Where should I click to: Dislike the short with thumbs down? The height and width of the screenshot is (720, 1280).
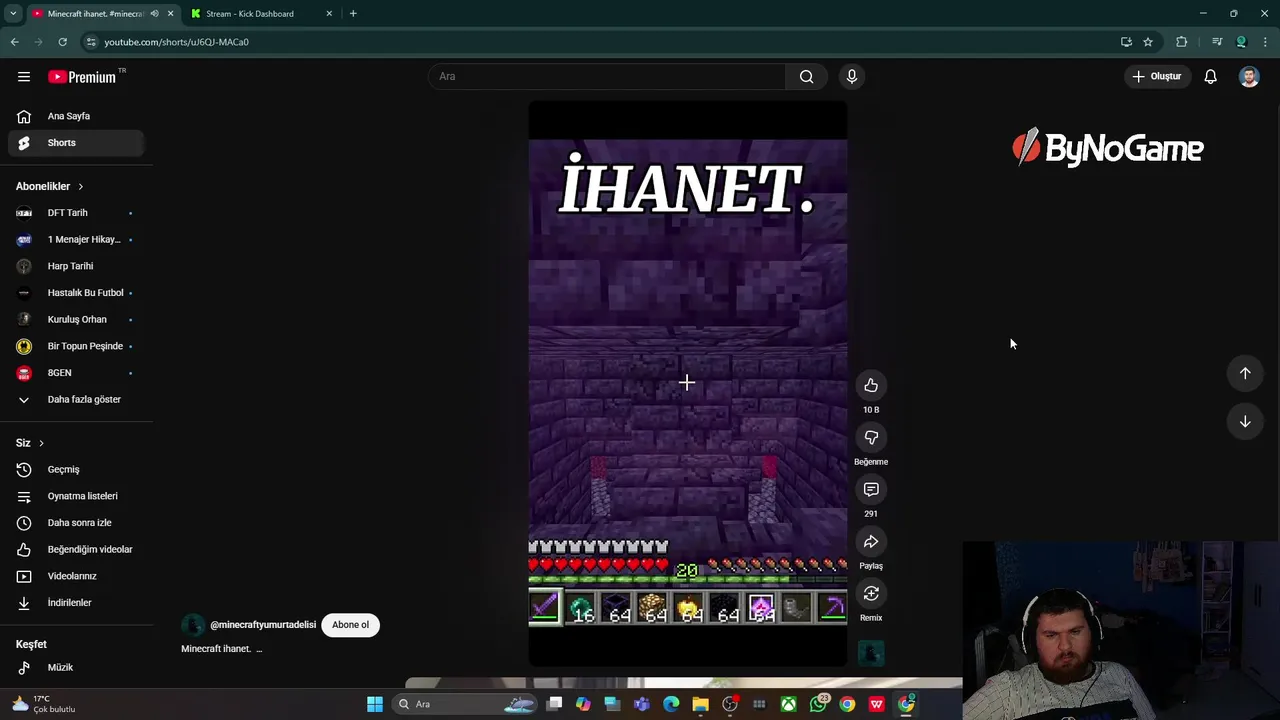[871, 437]
